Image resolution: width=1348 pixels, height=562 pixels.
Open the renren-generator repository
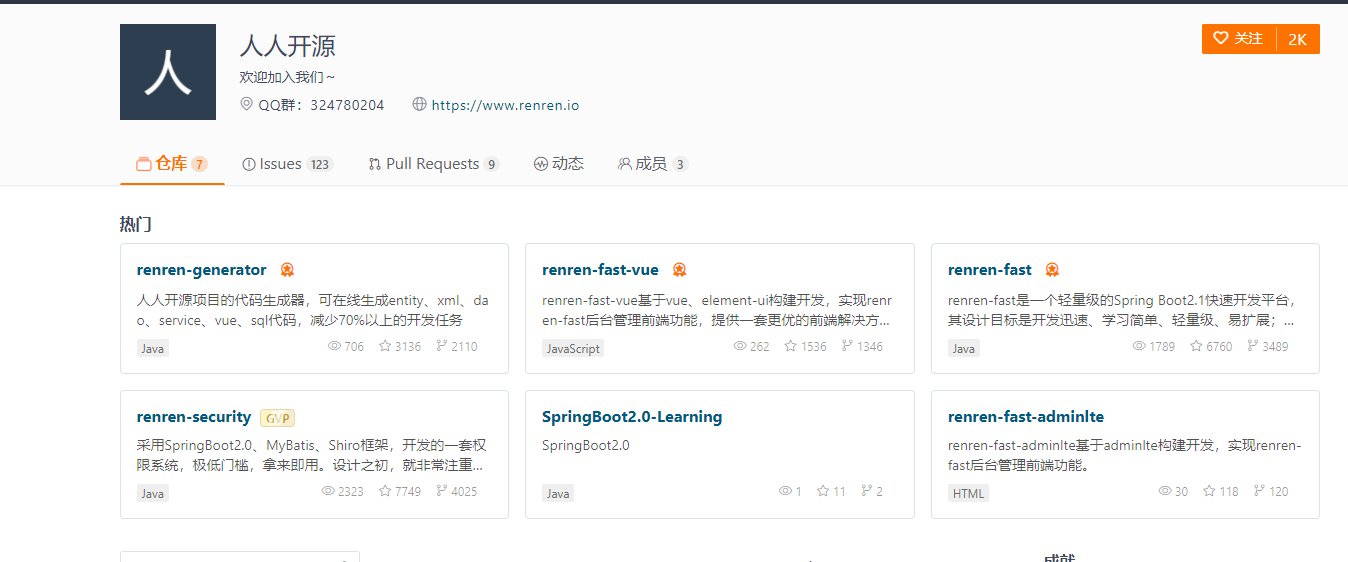click(202, 270)
